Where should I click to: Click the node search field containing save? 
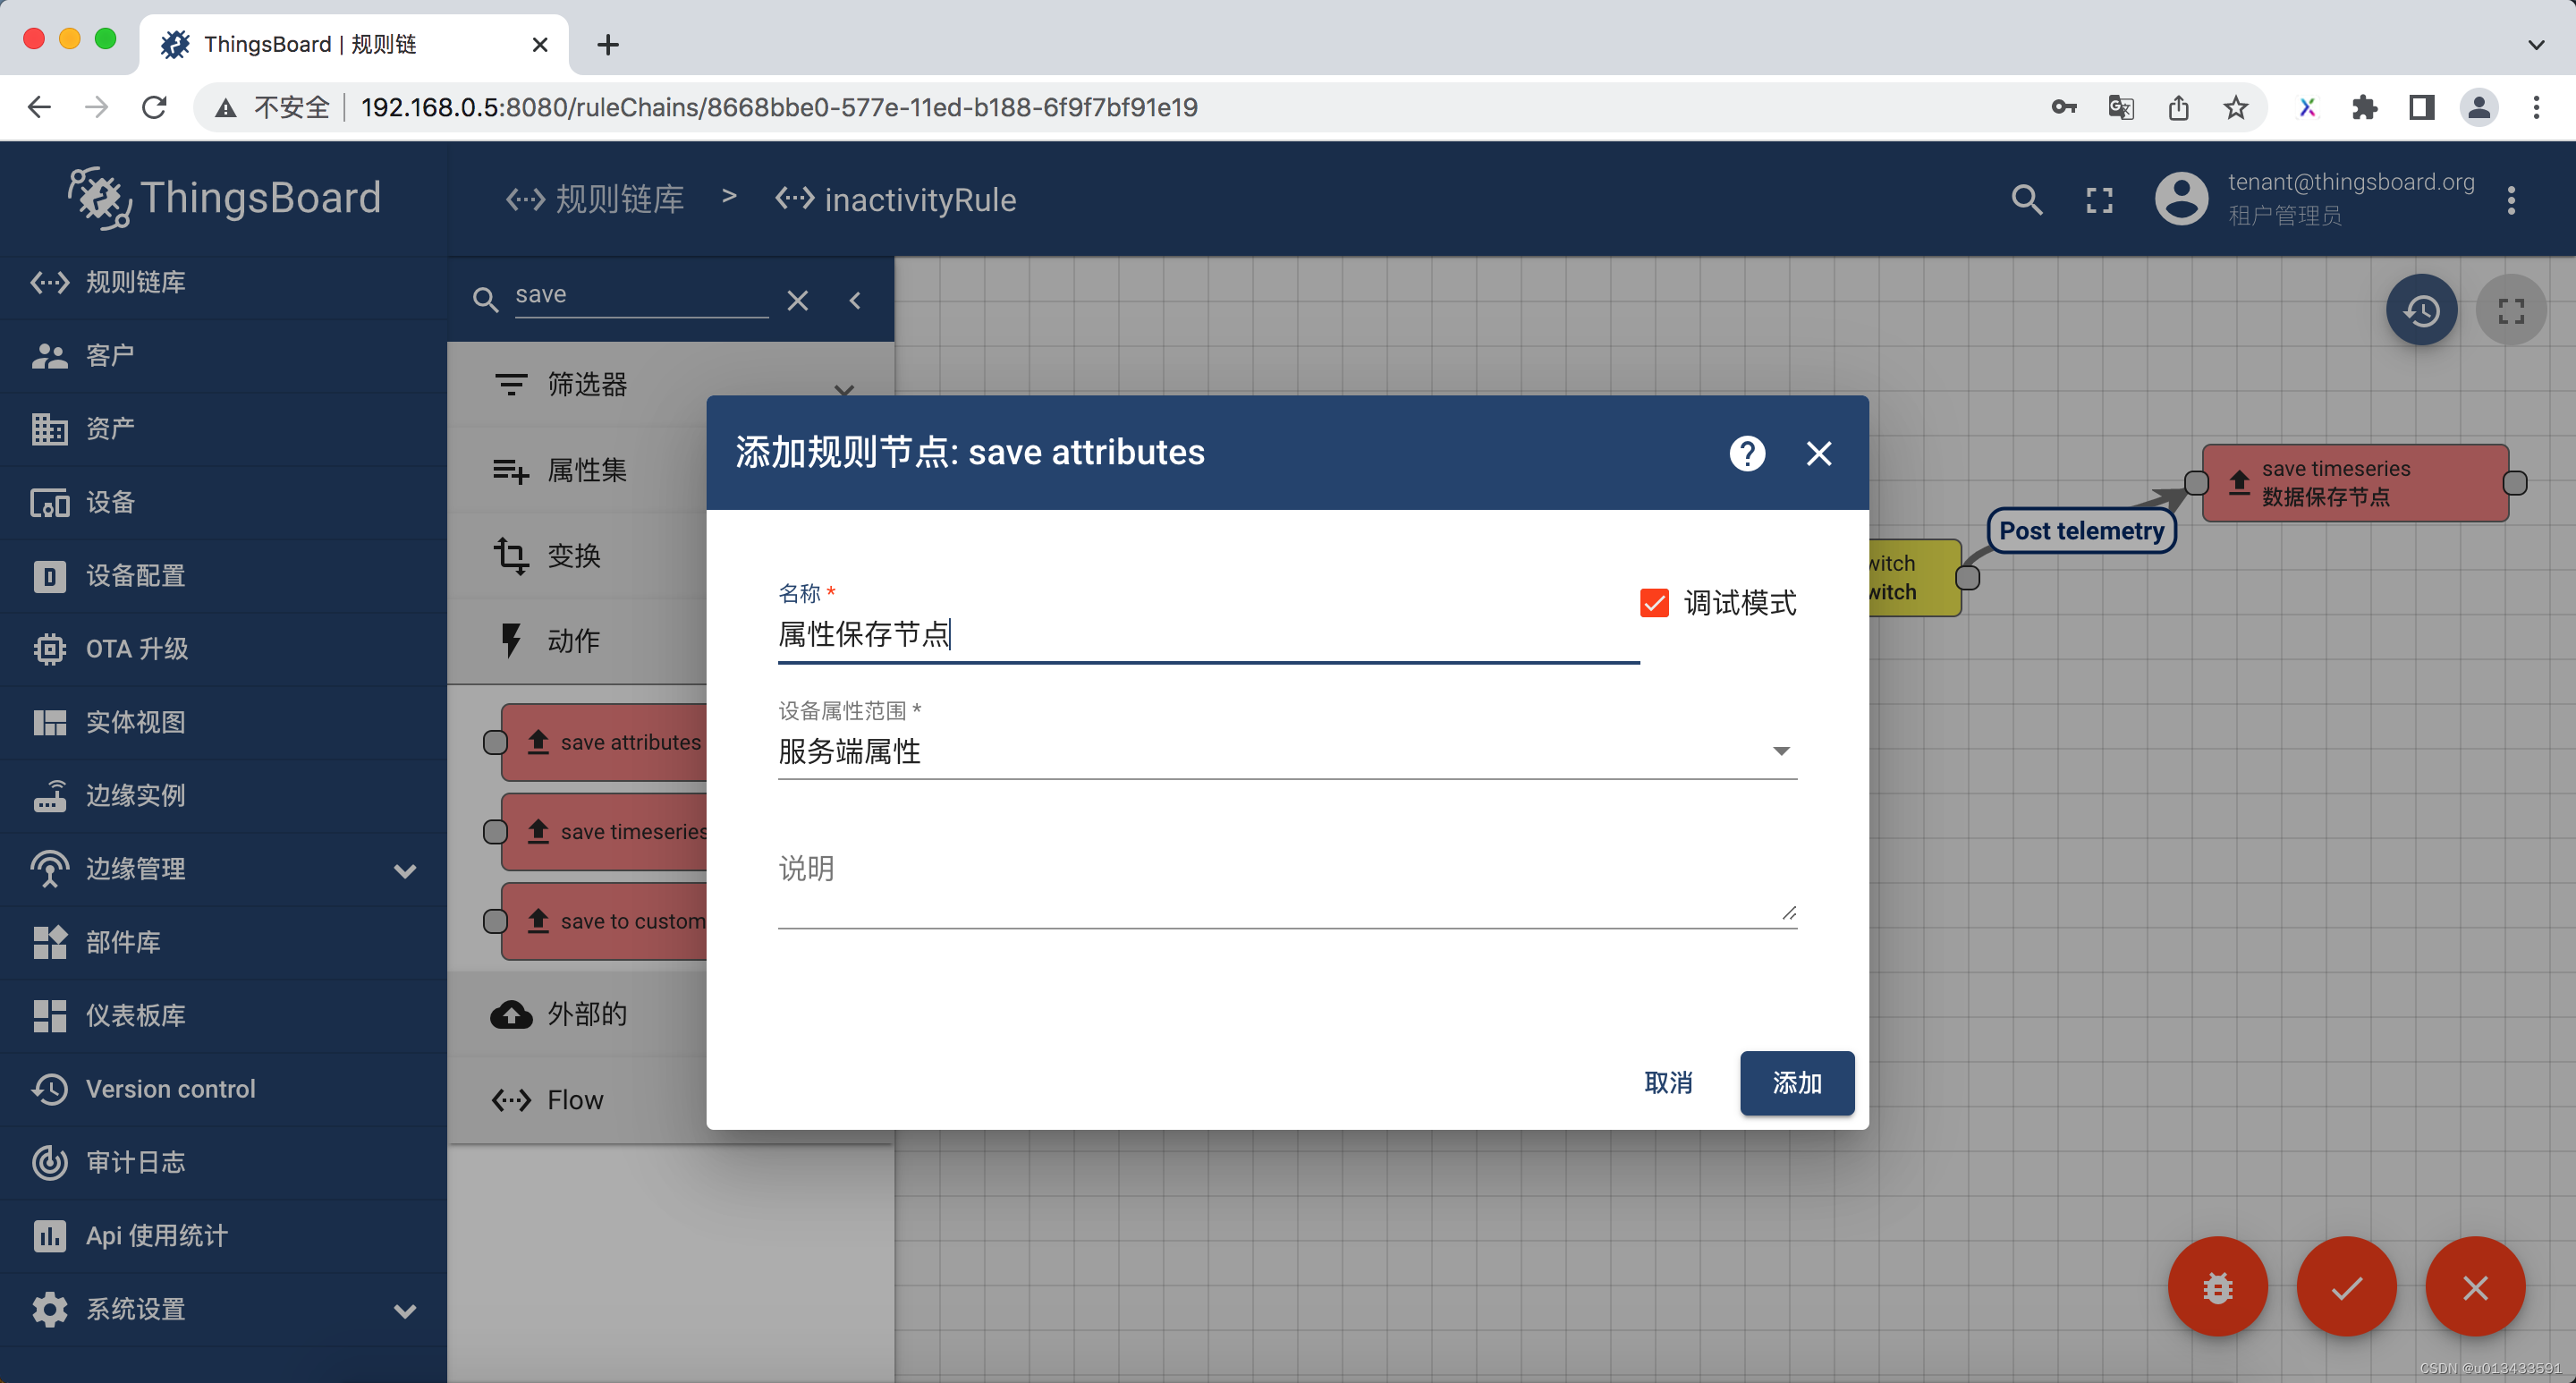[641, 296]
